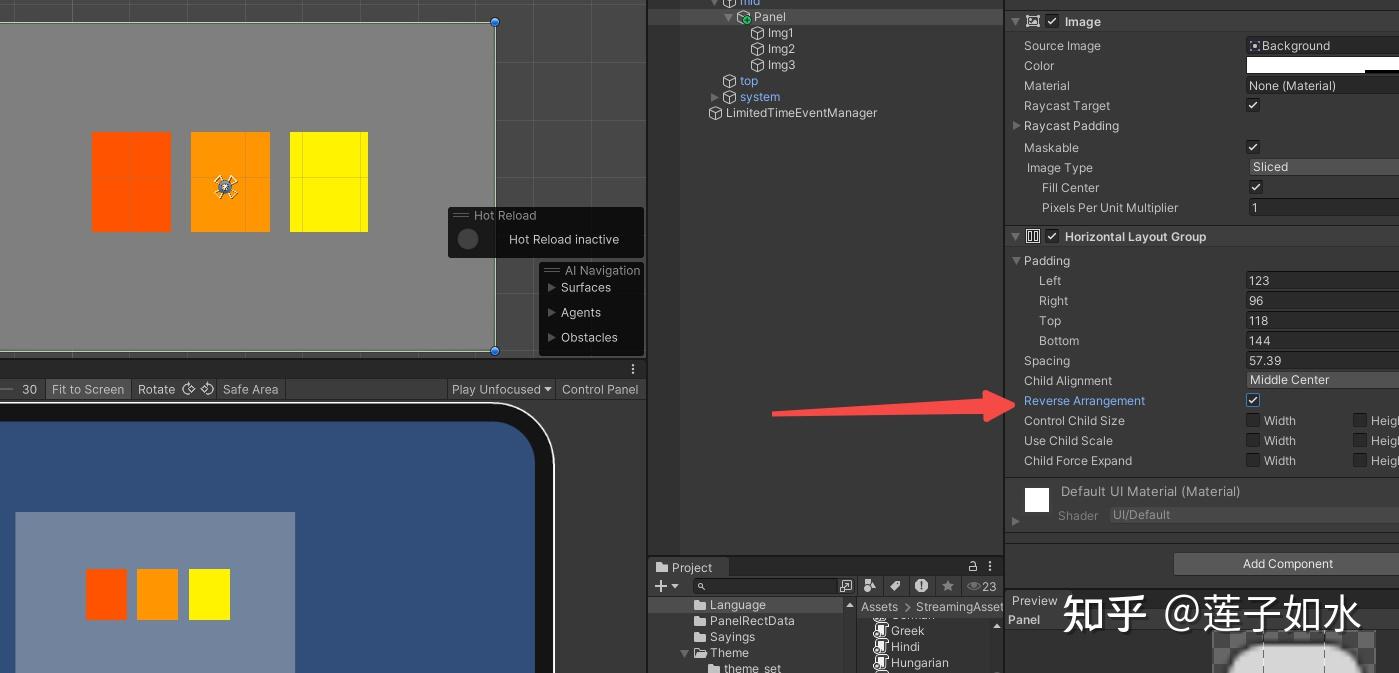Image resolution: width=1399 pixels, height=673 pixels.
Task: Uncheck the Reverse Arrangement checkbox
Action: (x=1253, y=401)
